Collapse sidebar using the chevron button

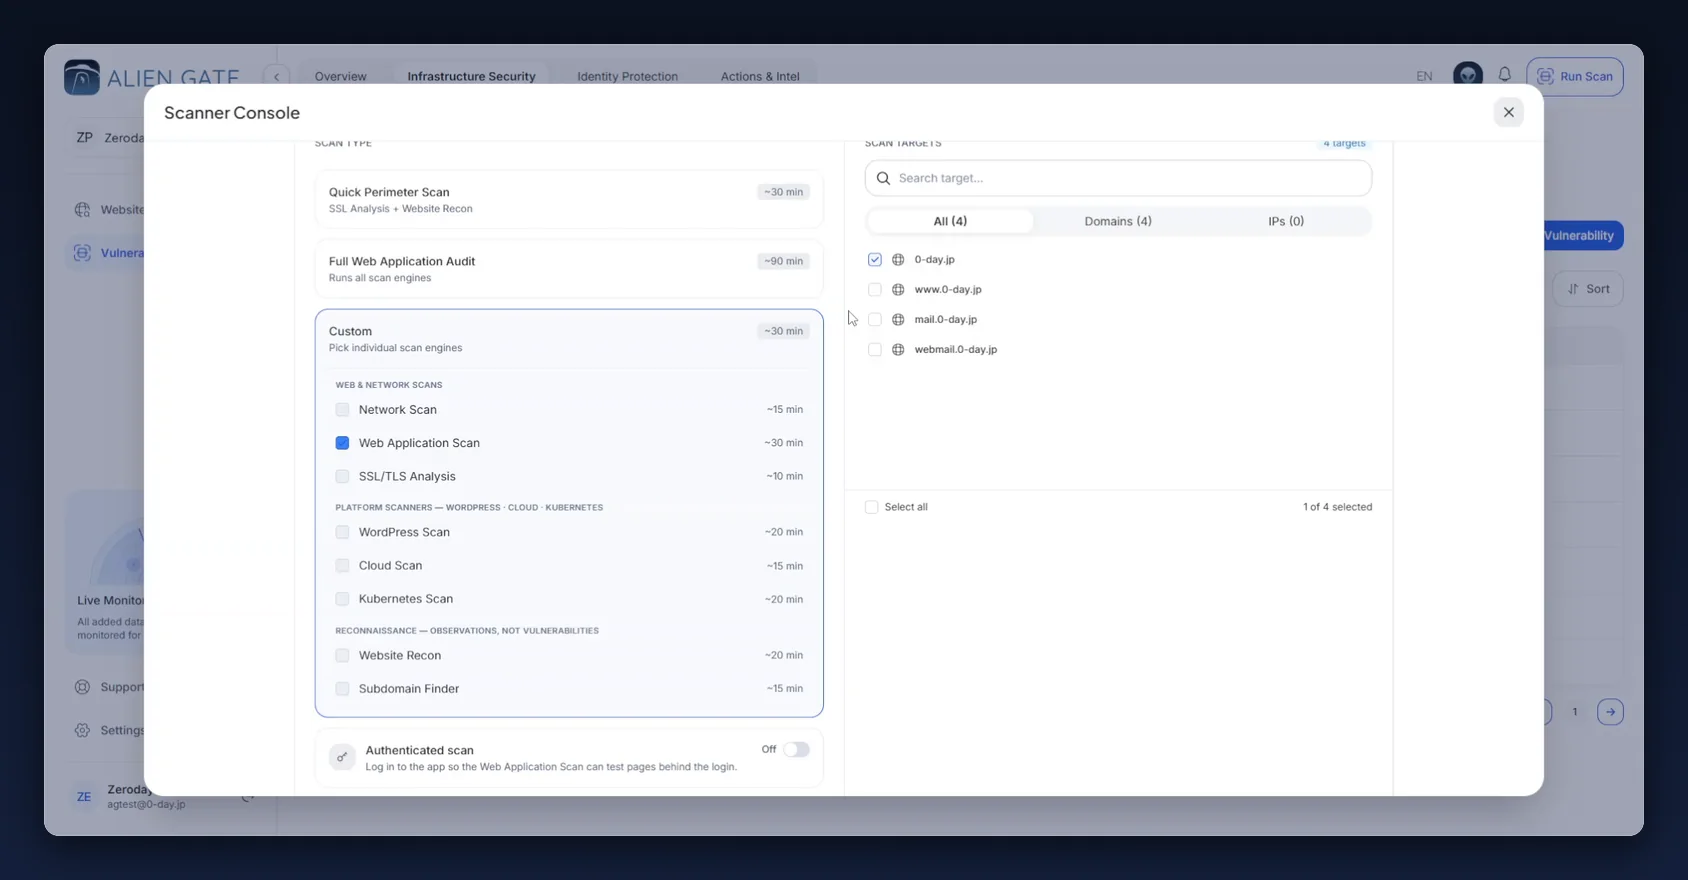276,76
